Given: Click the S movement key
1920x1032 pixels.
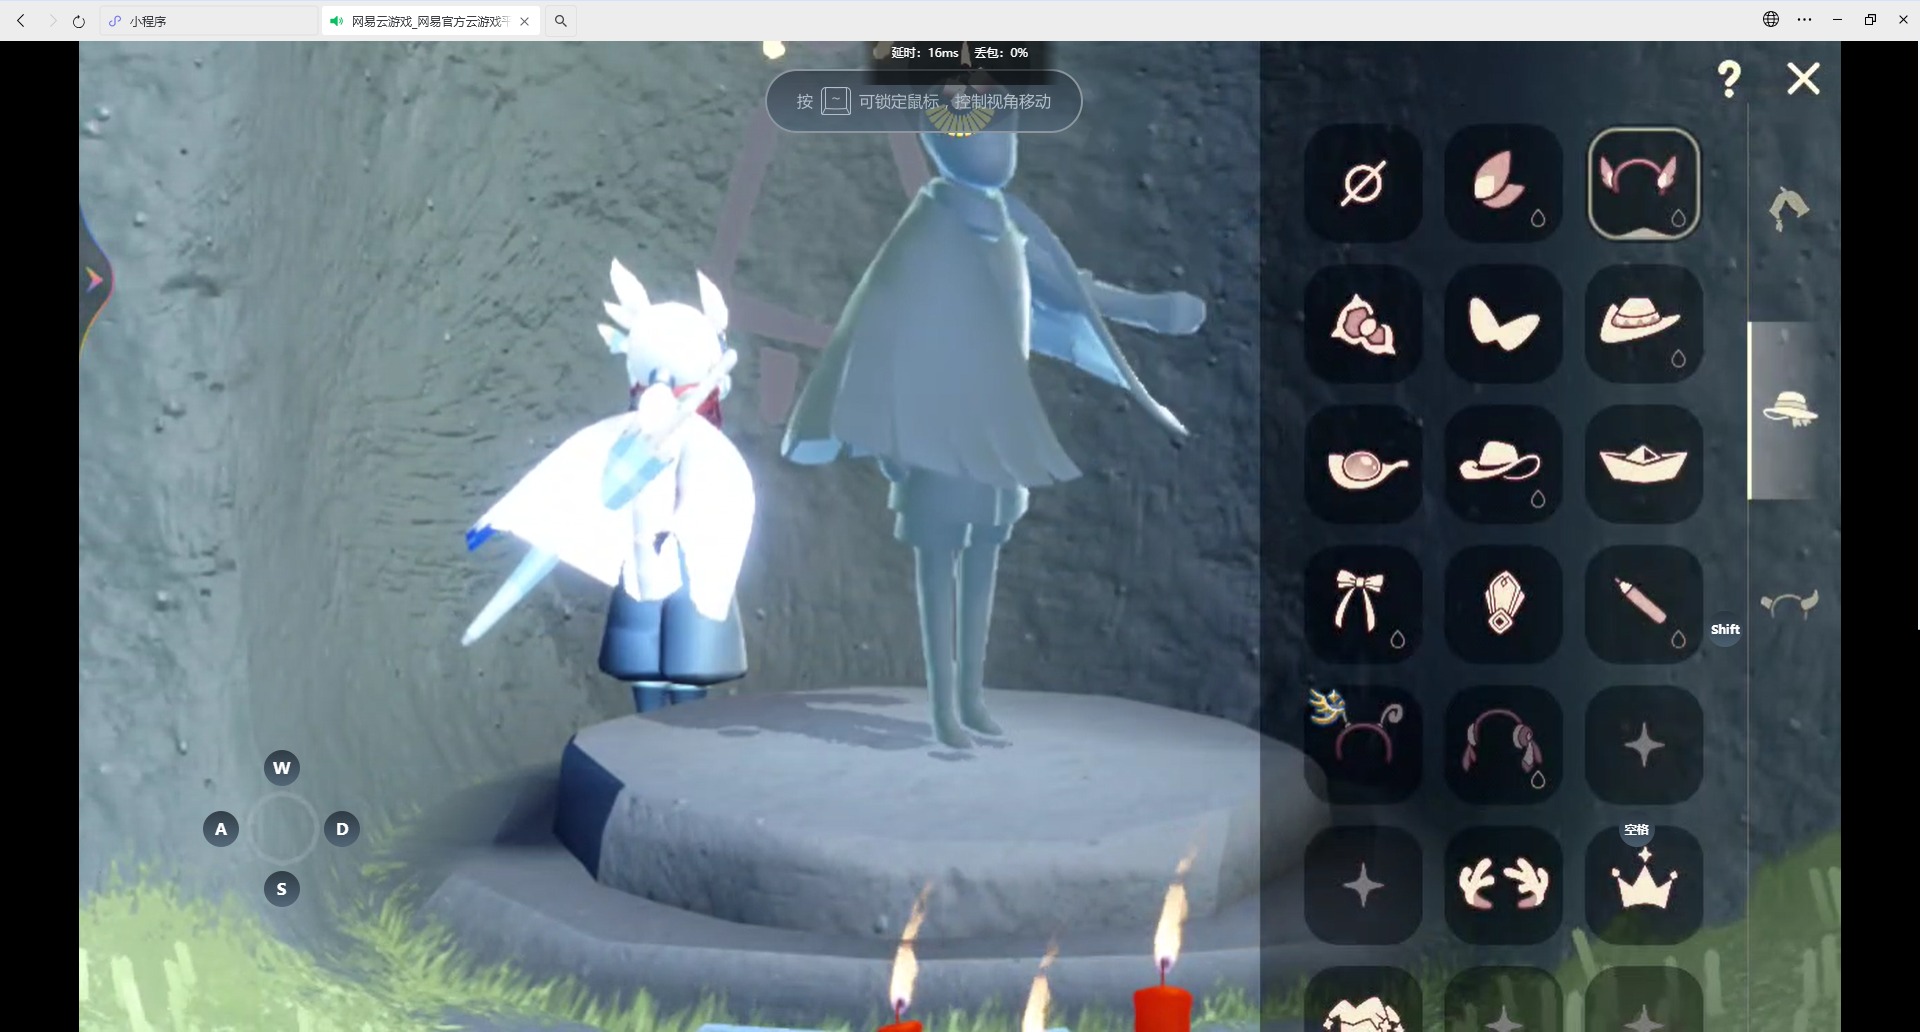Looking at the screenshot, I should [282, 889].
